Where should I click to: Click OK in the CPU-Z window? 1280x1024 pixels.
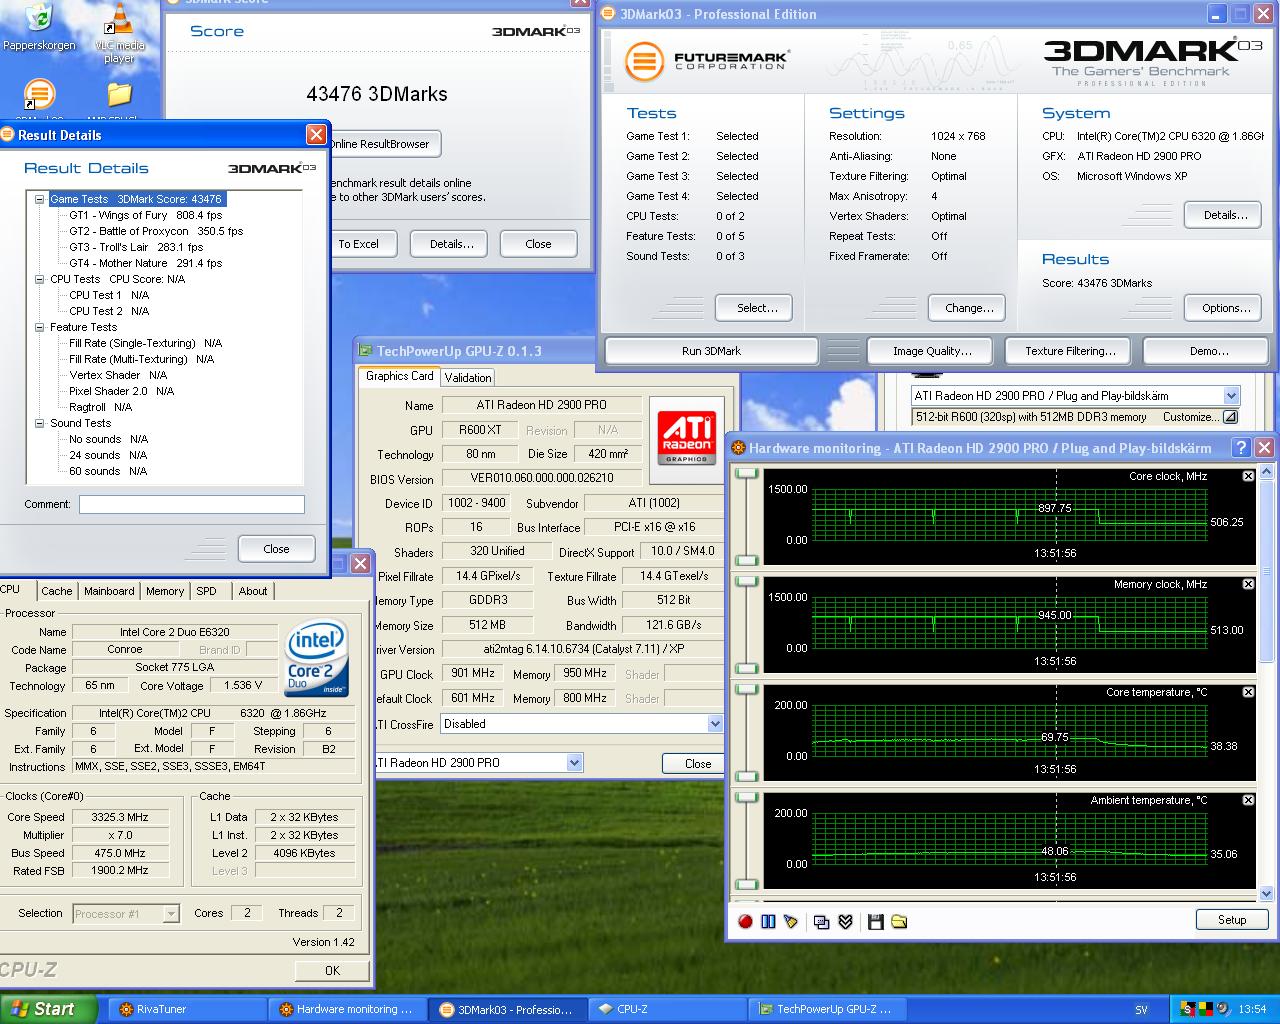pyautogui.click(x=333, y=970)
